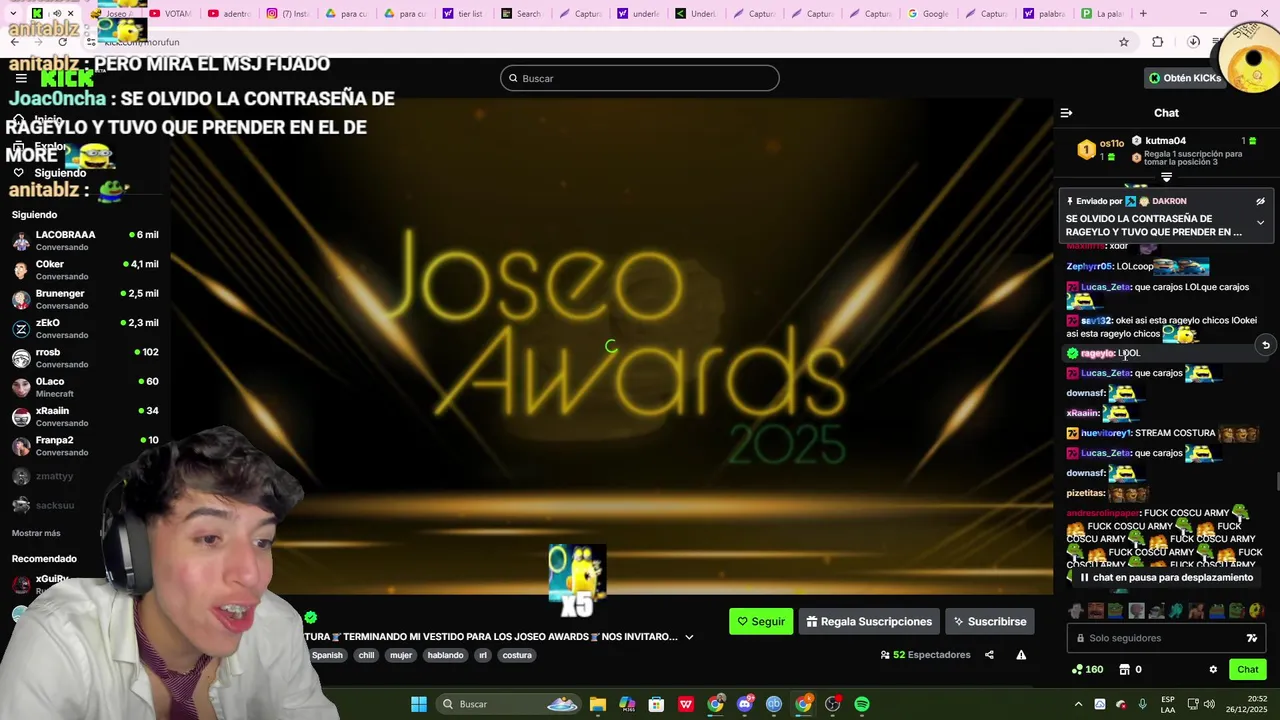Open chat settings gear icon

pos(1213,670)
